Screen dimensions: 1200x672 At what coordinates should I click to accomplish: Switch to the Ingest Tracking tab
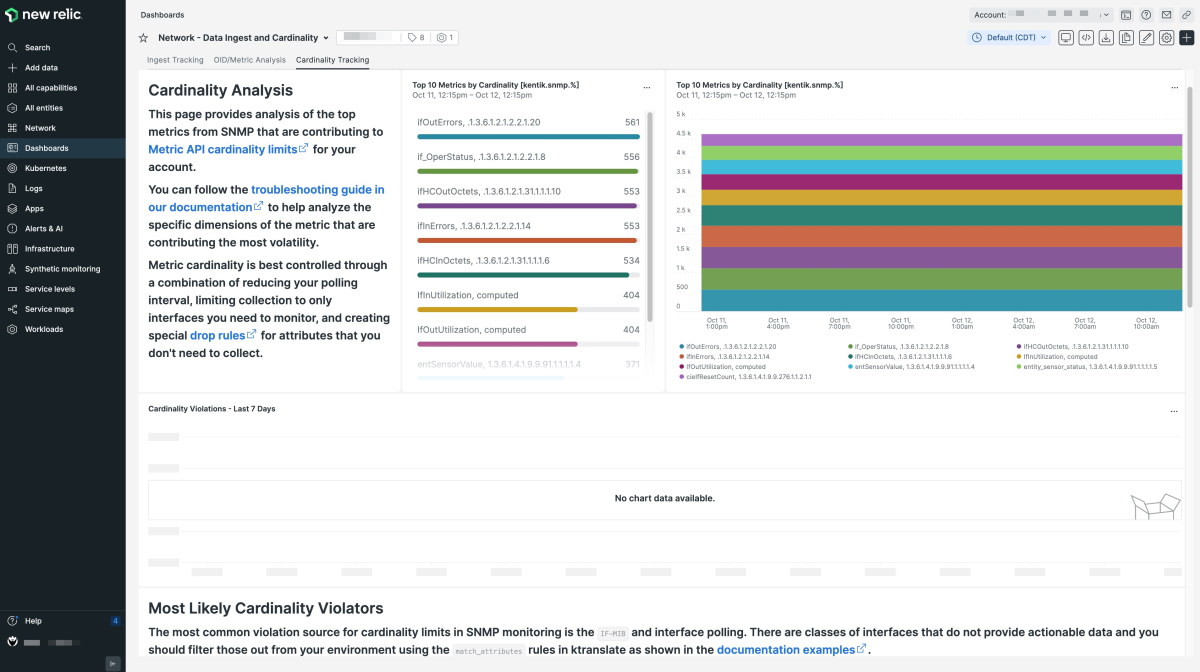point(175,60)
